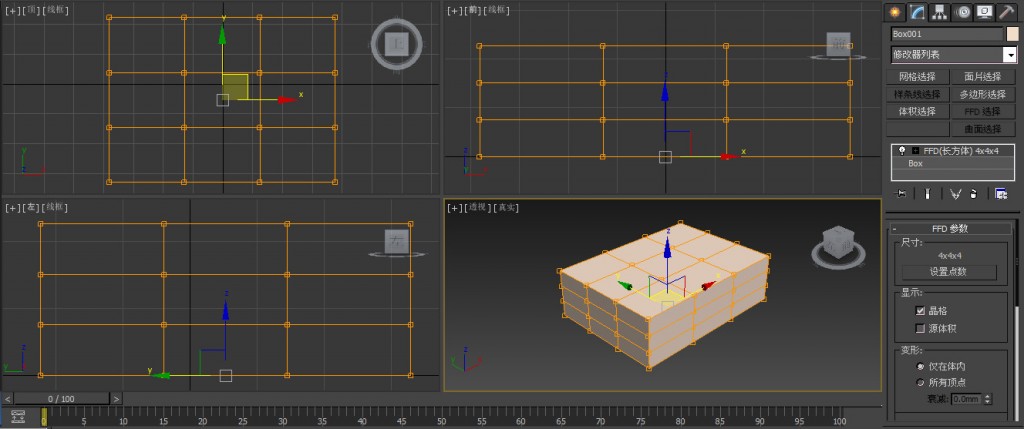Screen dimensions: 1024x429
Task: Open Front viewport [+] menu
Action: pos(455,10)
